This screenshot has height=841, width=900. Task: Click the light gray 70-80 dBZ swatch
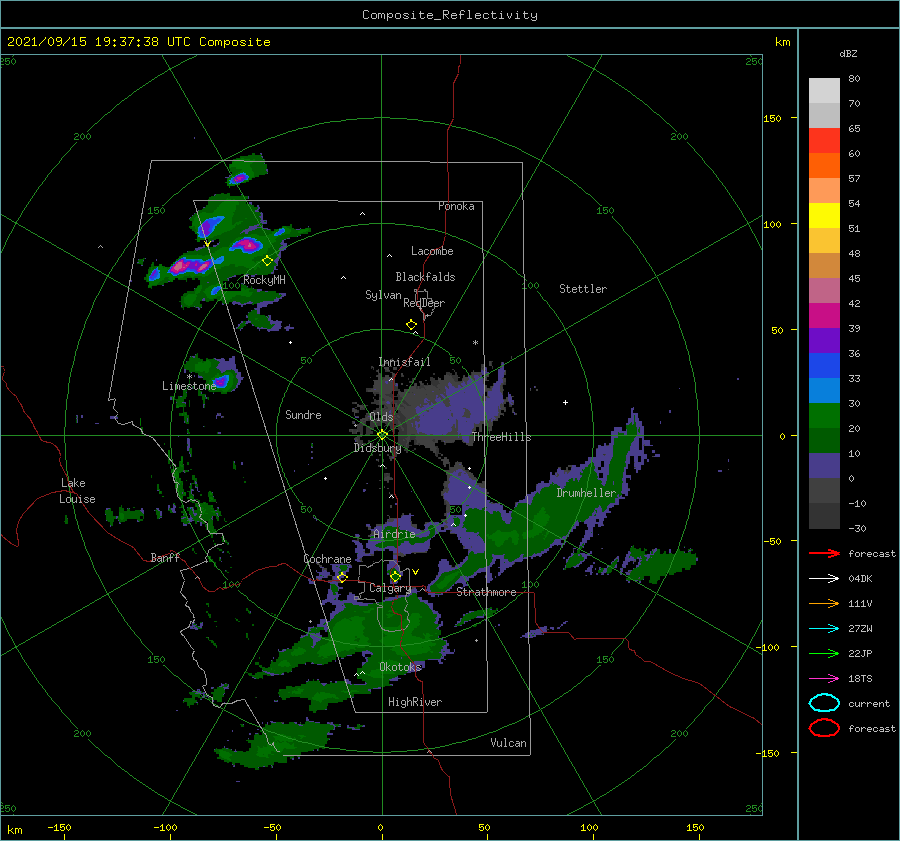point(824,91)
